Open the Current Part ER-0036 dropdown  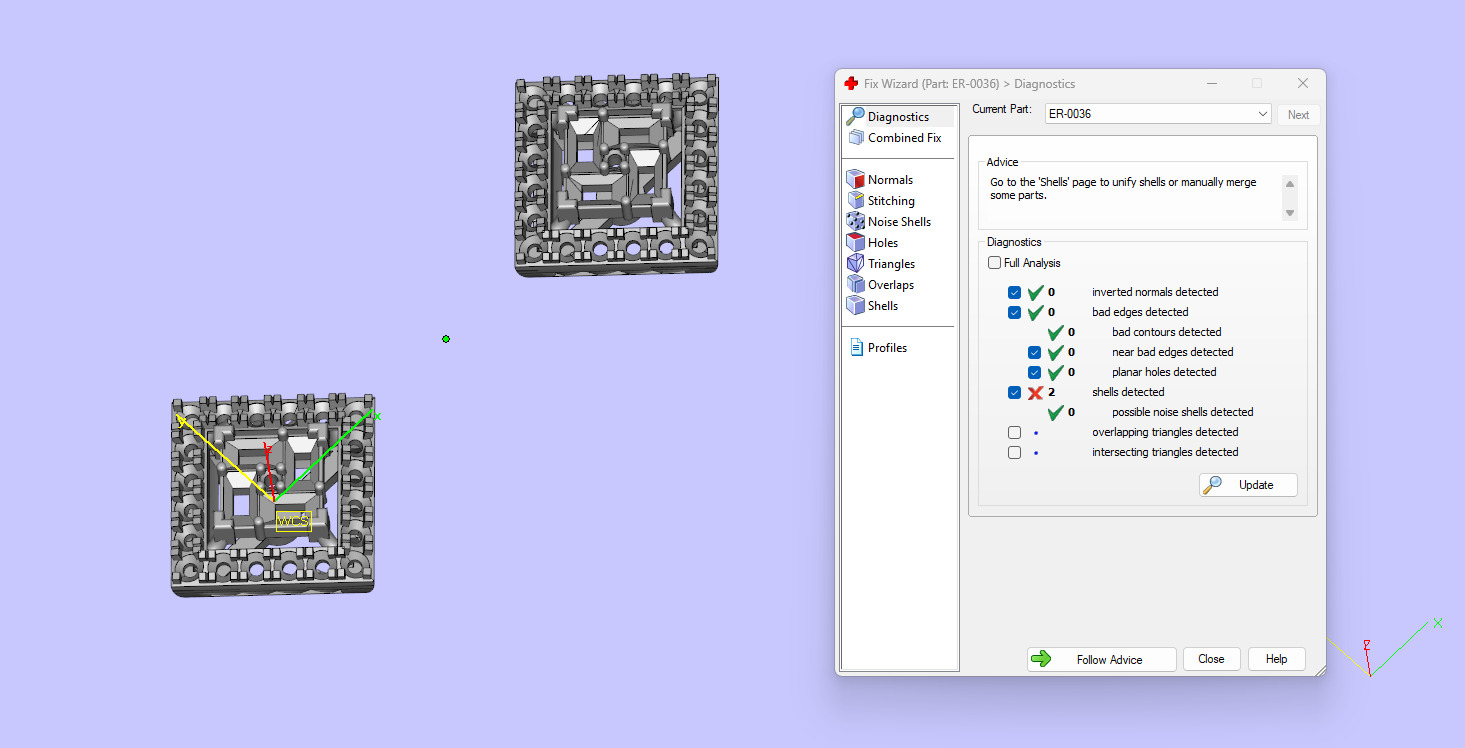[x=1158, y=114]
